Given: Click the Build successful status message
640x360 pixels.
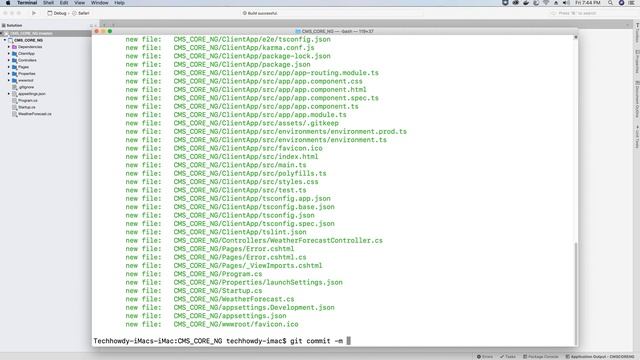Looking at the screenshot, I should click(x=260, y=13).
